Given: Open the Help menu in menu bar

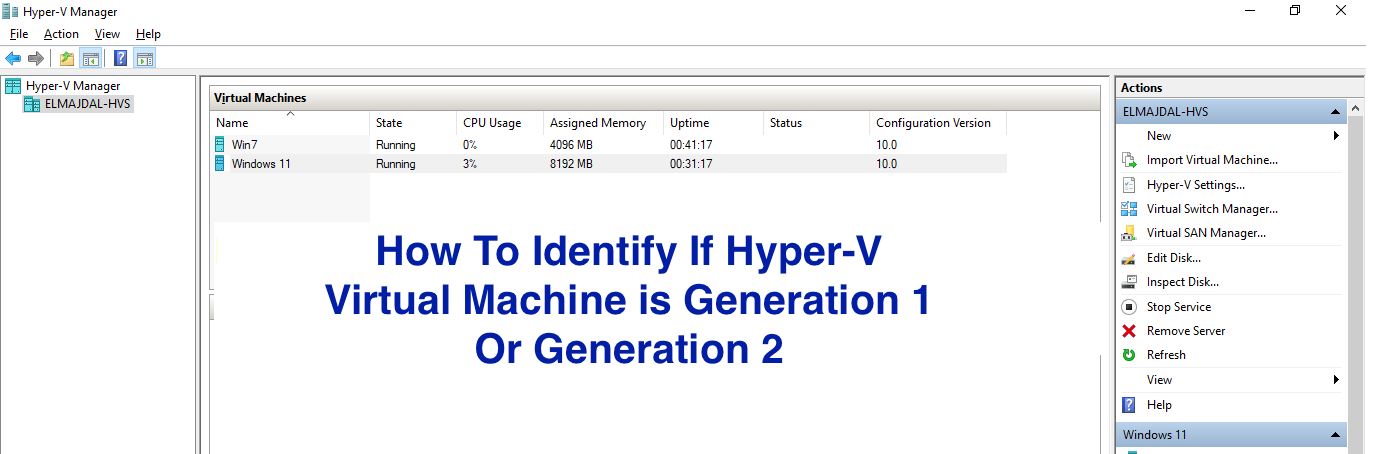Looking at the screenshot, I should tap(148, 34).
